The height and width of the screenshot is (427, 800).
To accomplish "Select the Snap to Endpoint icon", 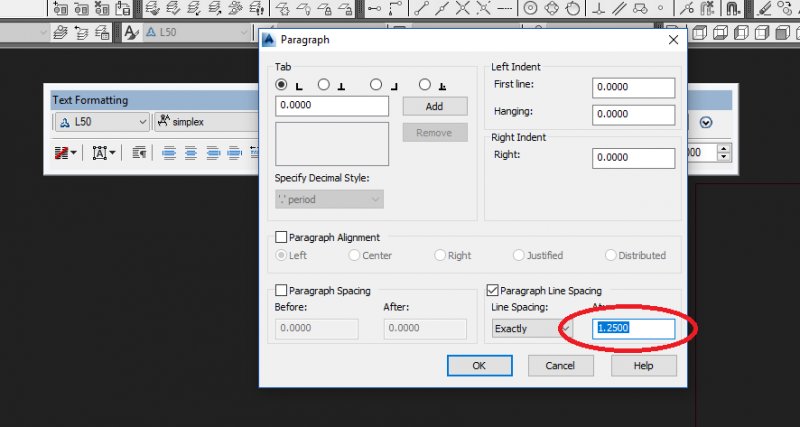I will 421,8.
